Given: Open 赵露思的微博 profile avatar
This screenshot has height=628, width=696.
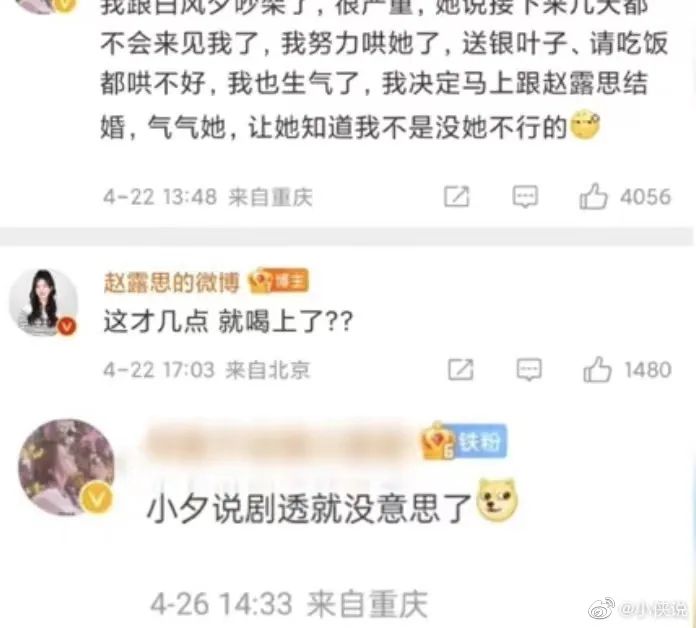Looking at the screenshot, I should click(43, 302).
